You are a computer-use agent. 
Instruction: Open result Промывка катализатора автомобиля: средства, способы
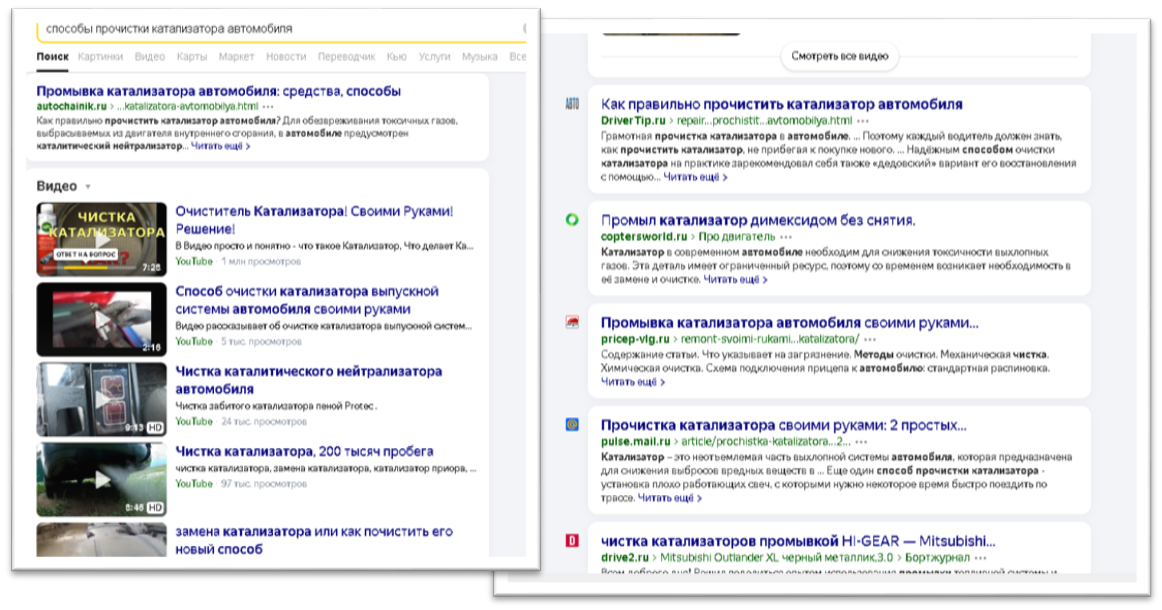click(219, 91)
